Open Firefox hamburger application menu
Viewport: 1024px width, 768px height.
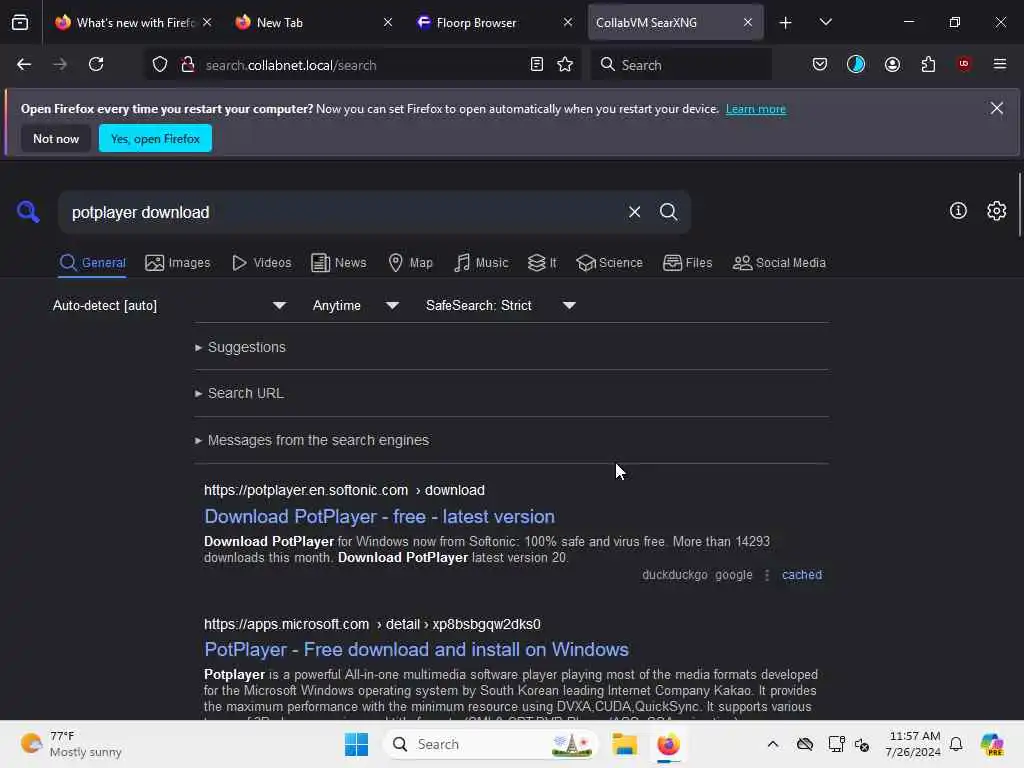[1000, 64]
